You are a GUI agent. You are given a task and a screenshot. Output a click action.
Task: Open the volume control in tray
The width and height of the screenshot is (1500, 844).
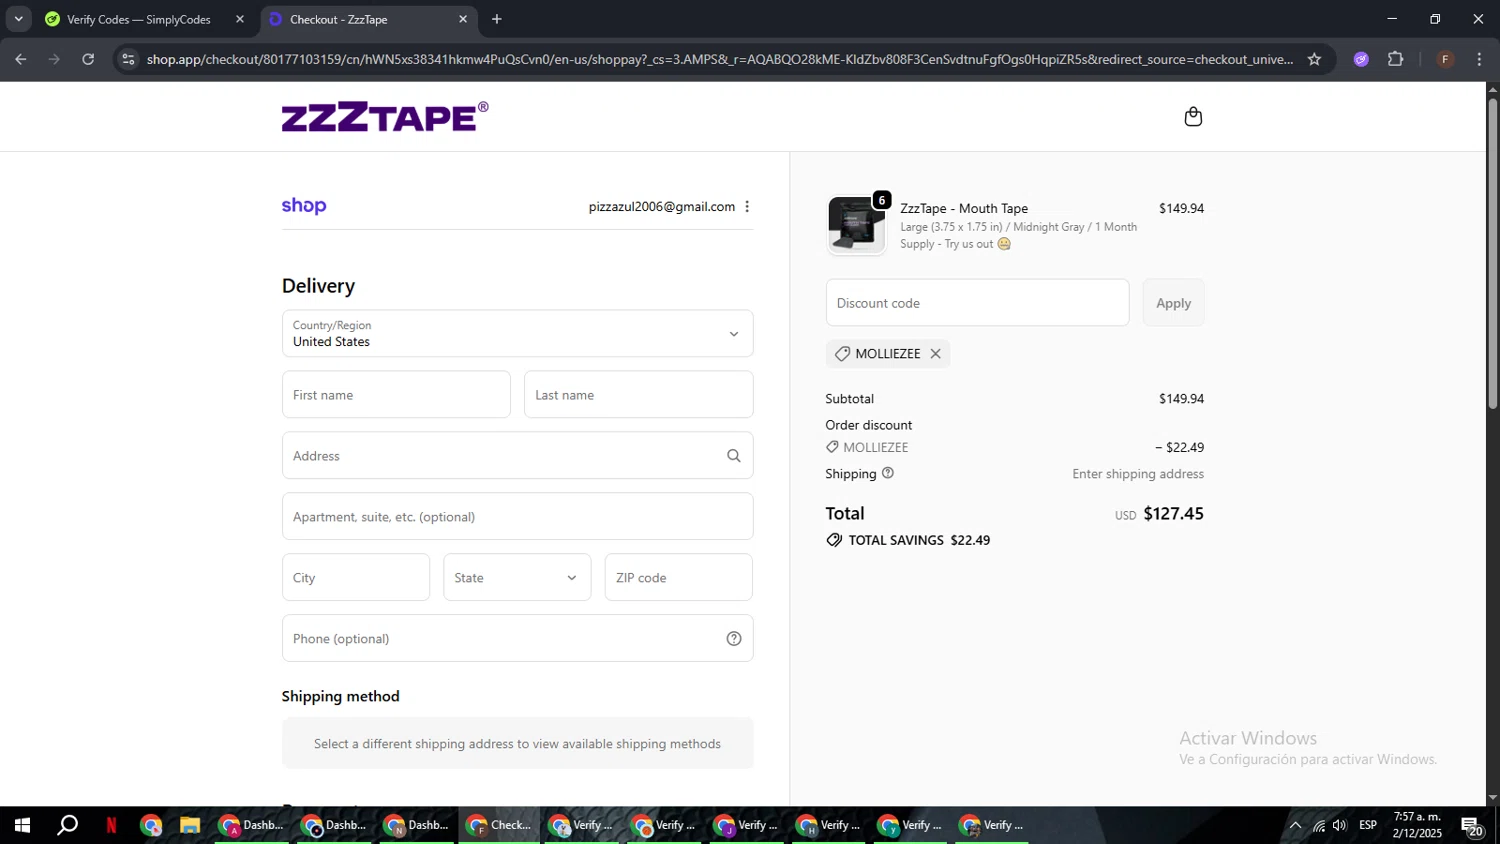pos(1340,825)
